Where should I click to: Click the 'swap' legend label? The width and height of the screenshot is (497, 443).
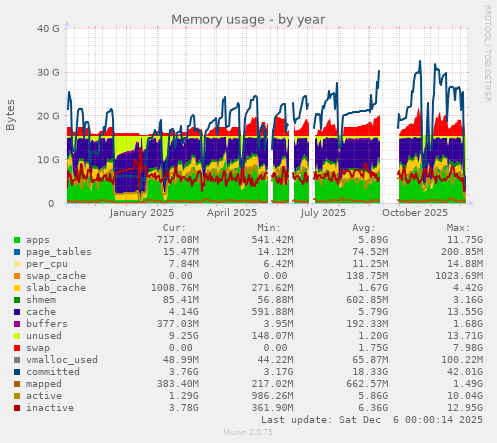point(38,348)
